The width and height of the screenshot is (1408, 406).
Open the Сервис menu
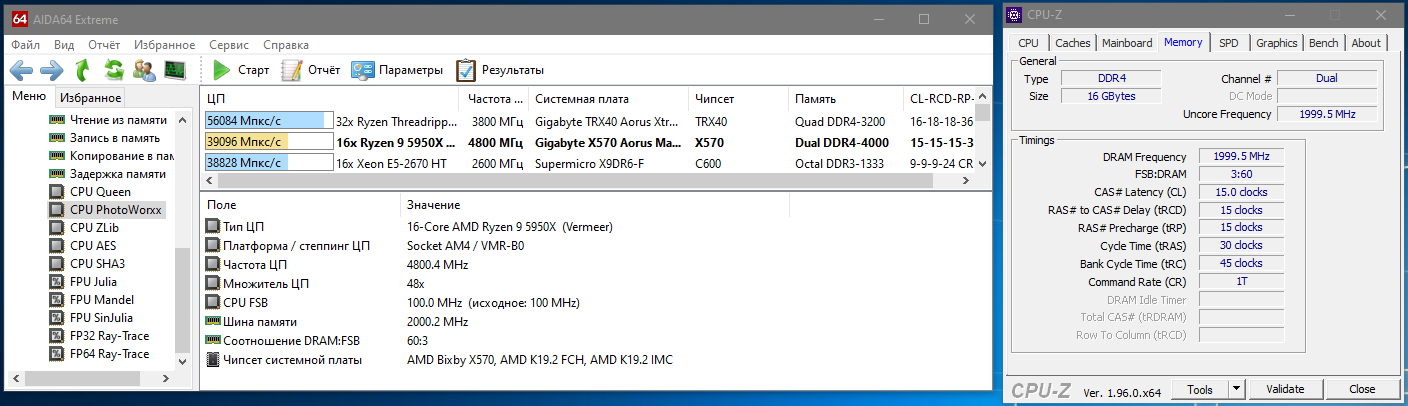pyautogui.click(x=229, y=45)
